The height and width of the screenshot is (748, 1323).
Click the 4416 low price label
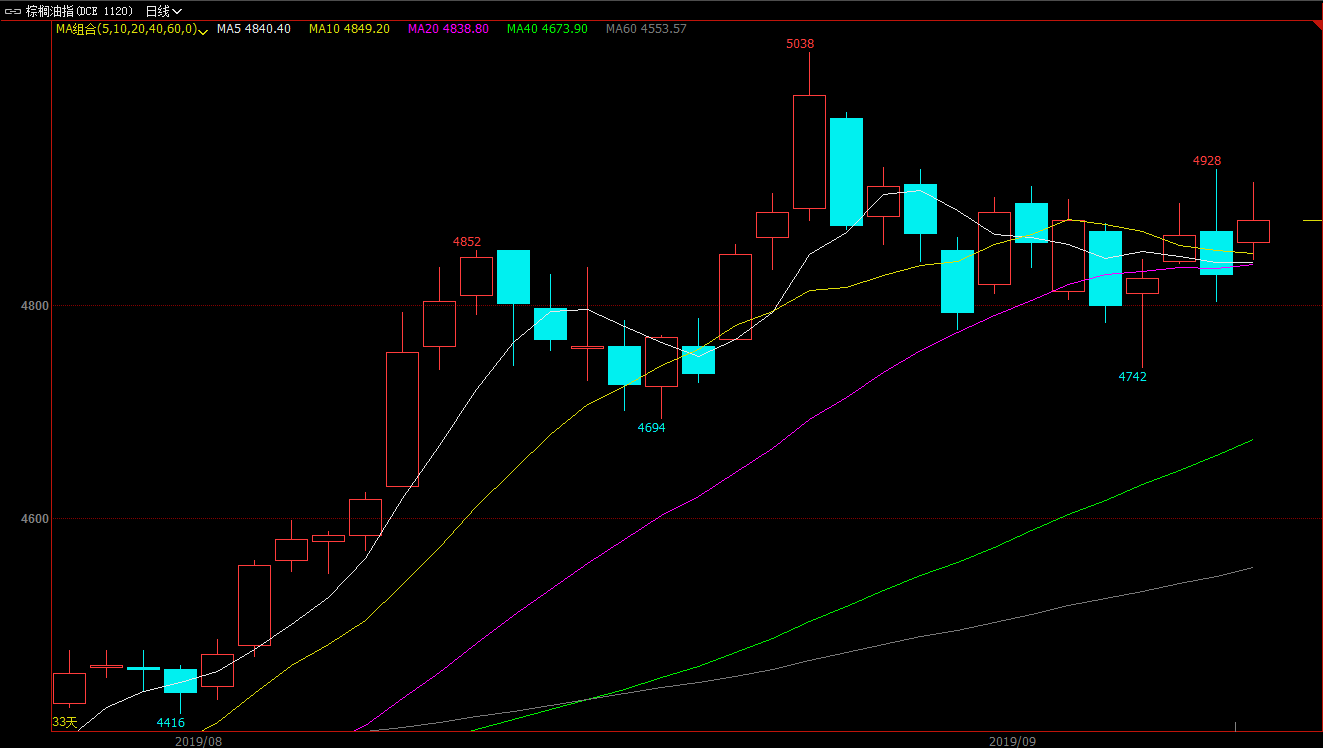(171, 723)
